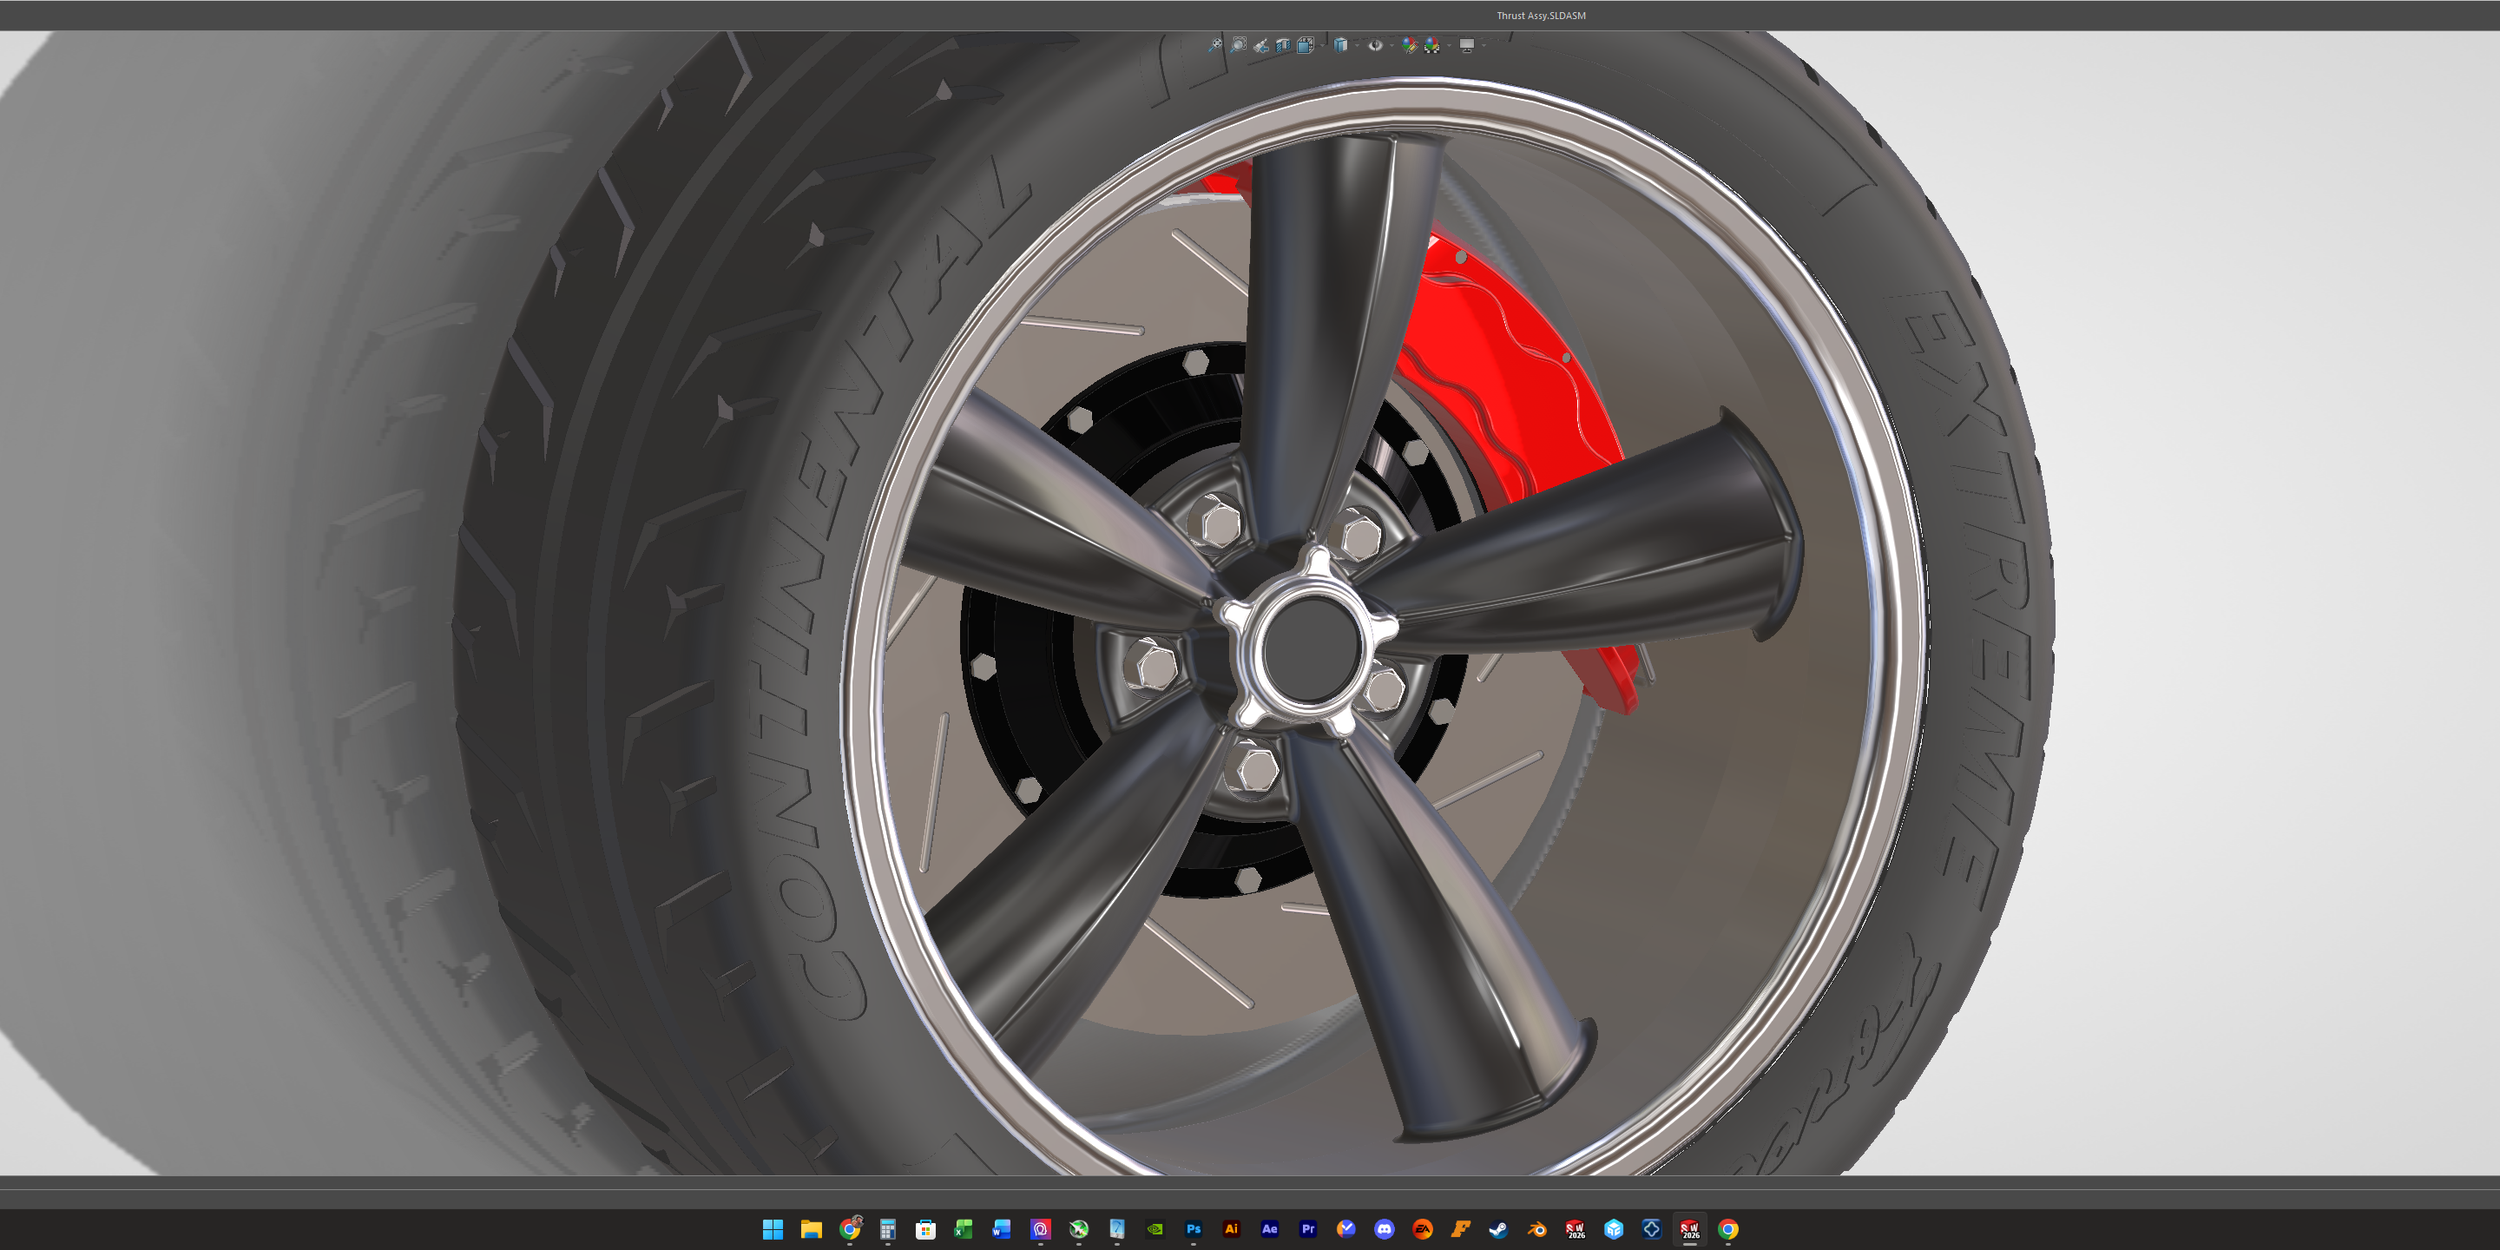Activate the Zoom to Area tool
This screenshot has height=1250, width=2500.
pos(1238,45)
